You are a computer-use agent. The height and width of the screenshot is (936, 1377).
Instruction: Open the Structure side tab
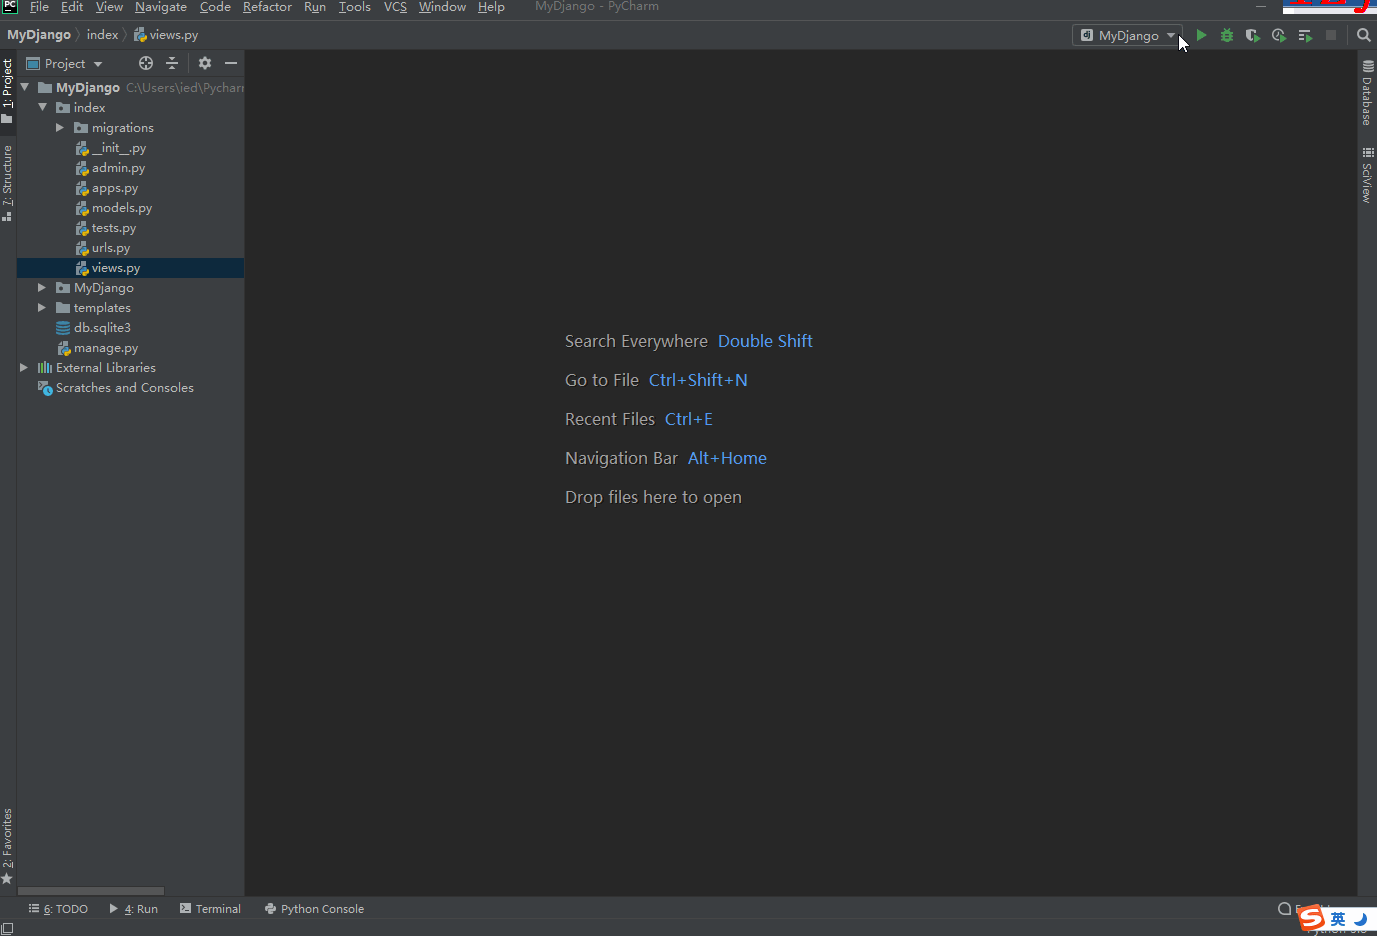(x=8, y=183)
